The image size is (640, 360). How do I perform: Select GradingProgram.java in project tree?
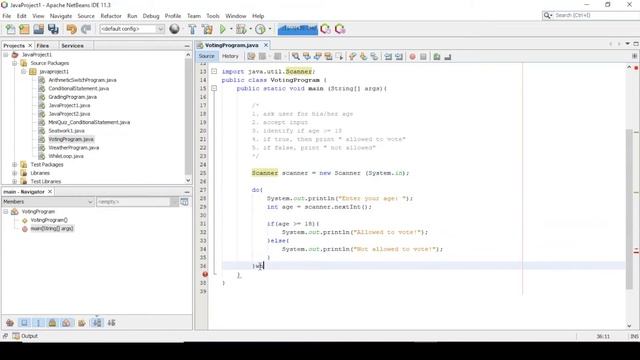click(73, 97)
